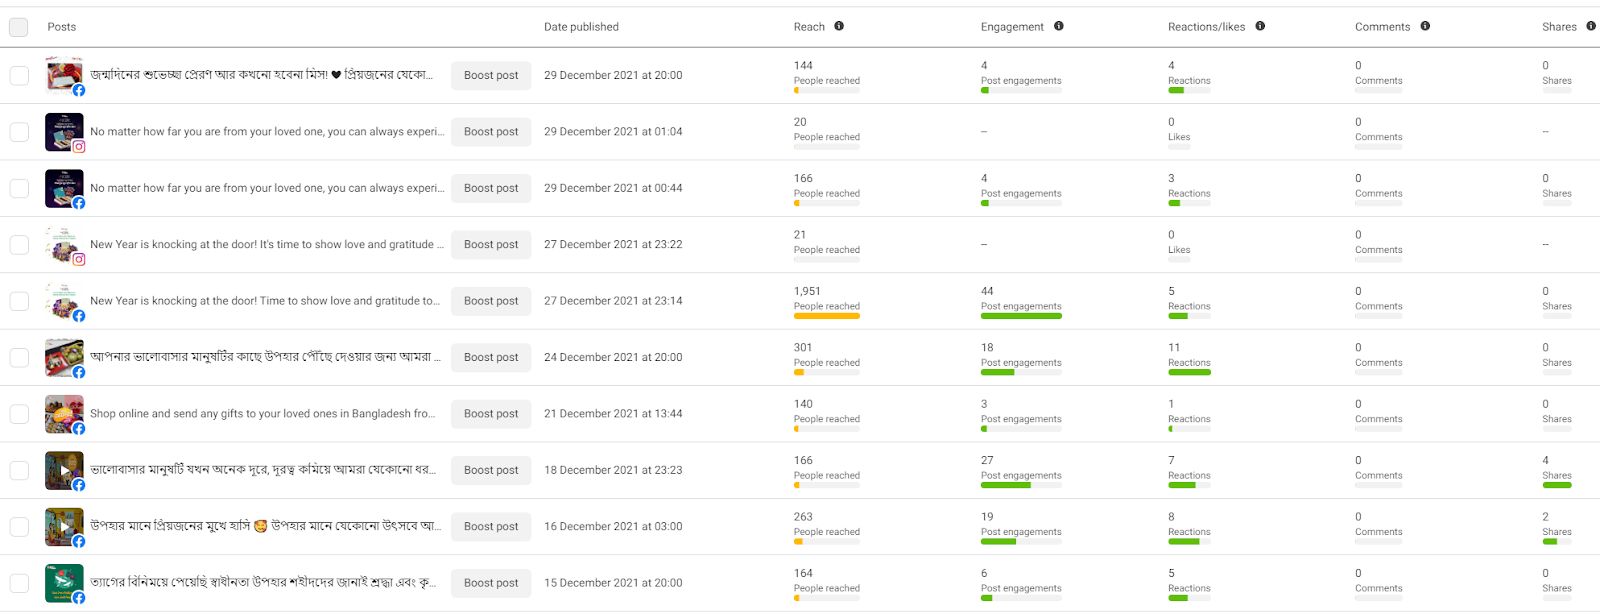The image size is (1600, 614).
Task: Boost the 18 December 23:23 post
Action: [x=491, y=470]
